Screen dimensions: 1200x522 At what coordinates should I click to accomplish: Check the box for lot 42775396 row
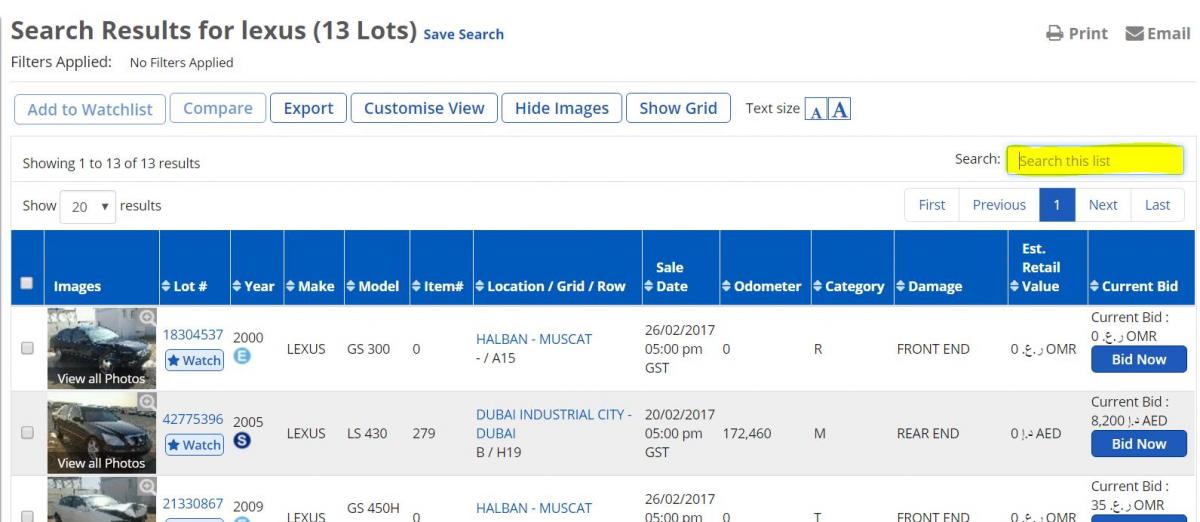[27, 433]
